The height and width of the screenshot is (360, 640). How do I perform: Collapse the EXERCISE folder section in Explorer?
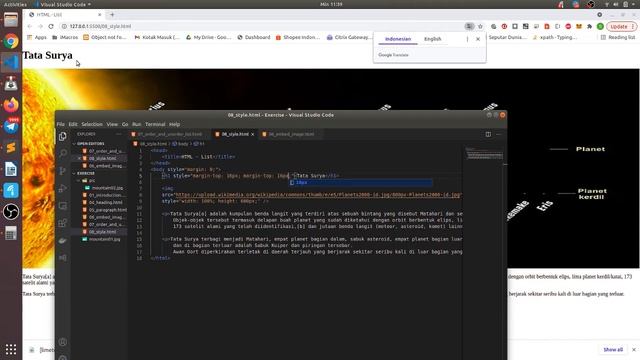coord(74,173)
